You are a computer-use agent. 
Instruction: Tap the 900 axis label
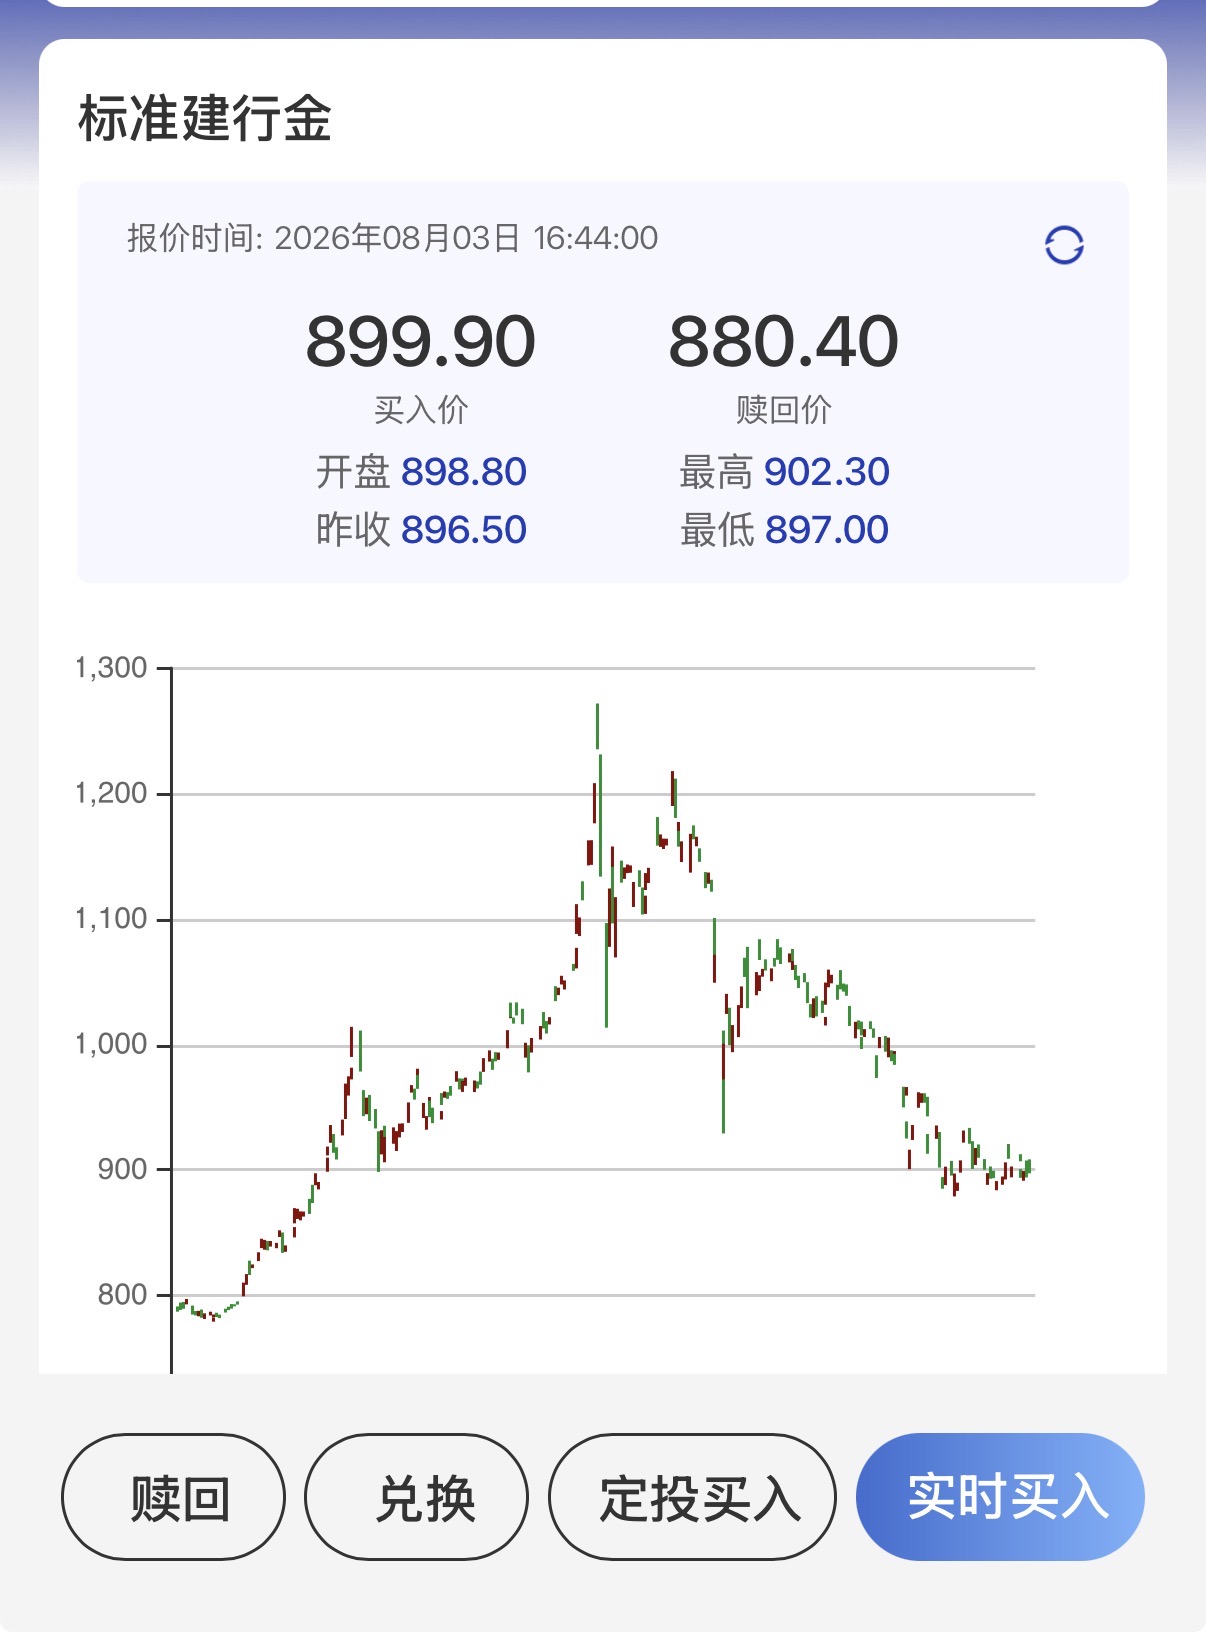pos(122,1169)
